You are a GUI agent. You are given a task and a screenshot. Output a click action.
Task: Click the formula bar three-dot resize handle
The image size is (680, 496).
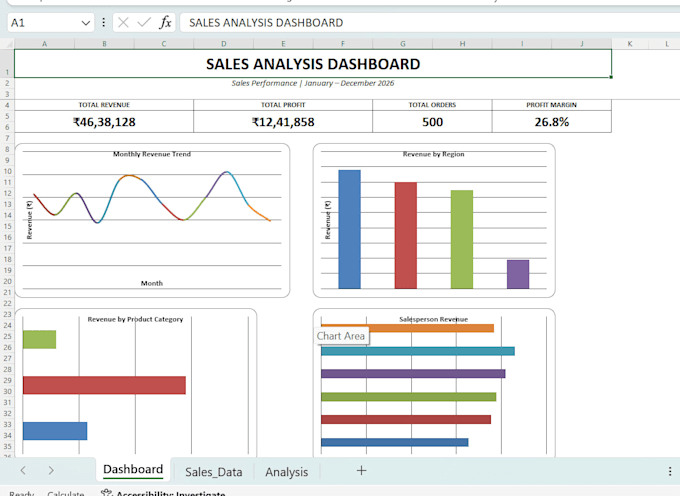[103, 23]
